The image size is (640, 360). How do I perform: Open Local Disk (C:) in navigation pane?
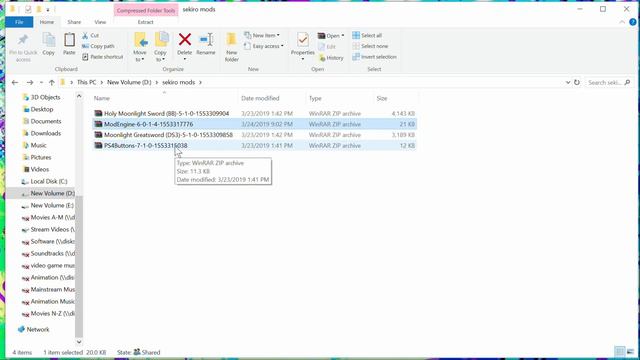click(x=44, y=181)
